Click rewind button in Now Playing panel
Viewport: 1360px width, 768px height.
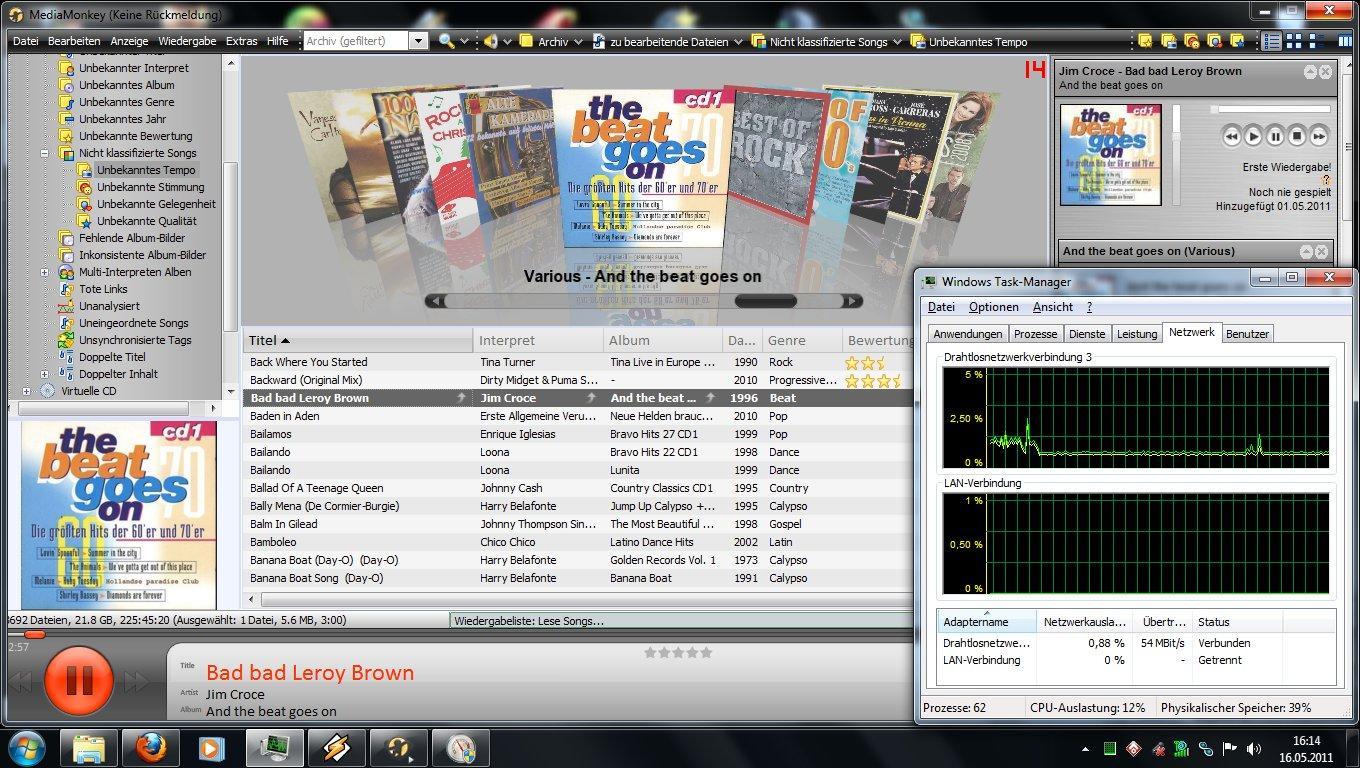[x=1232, y=136]
